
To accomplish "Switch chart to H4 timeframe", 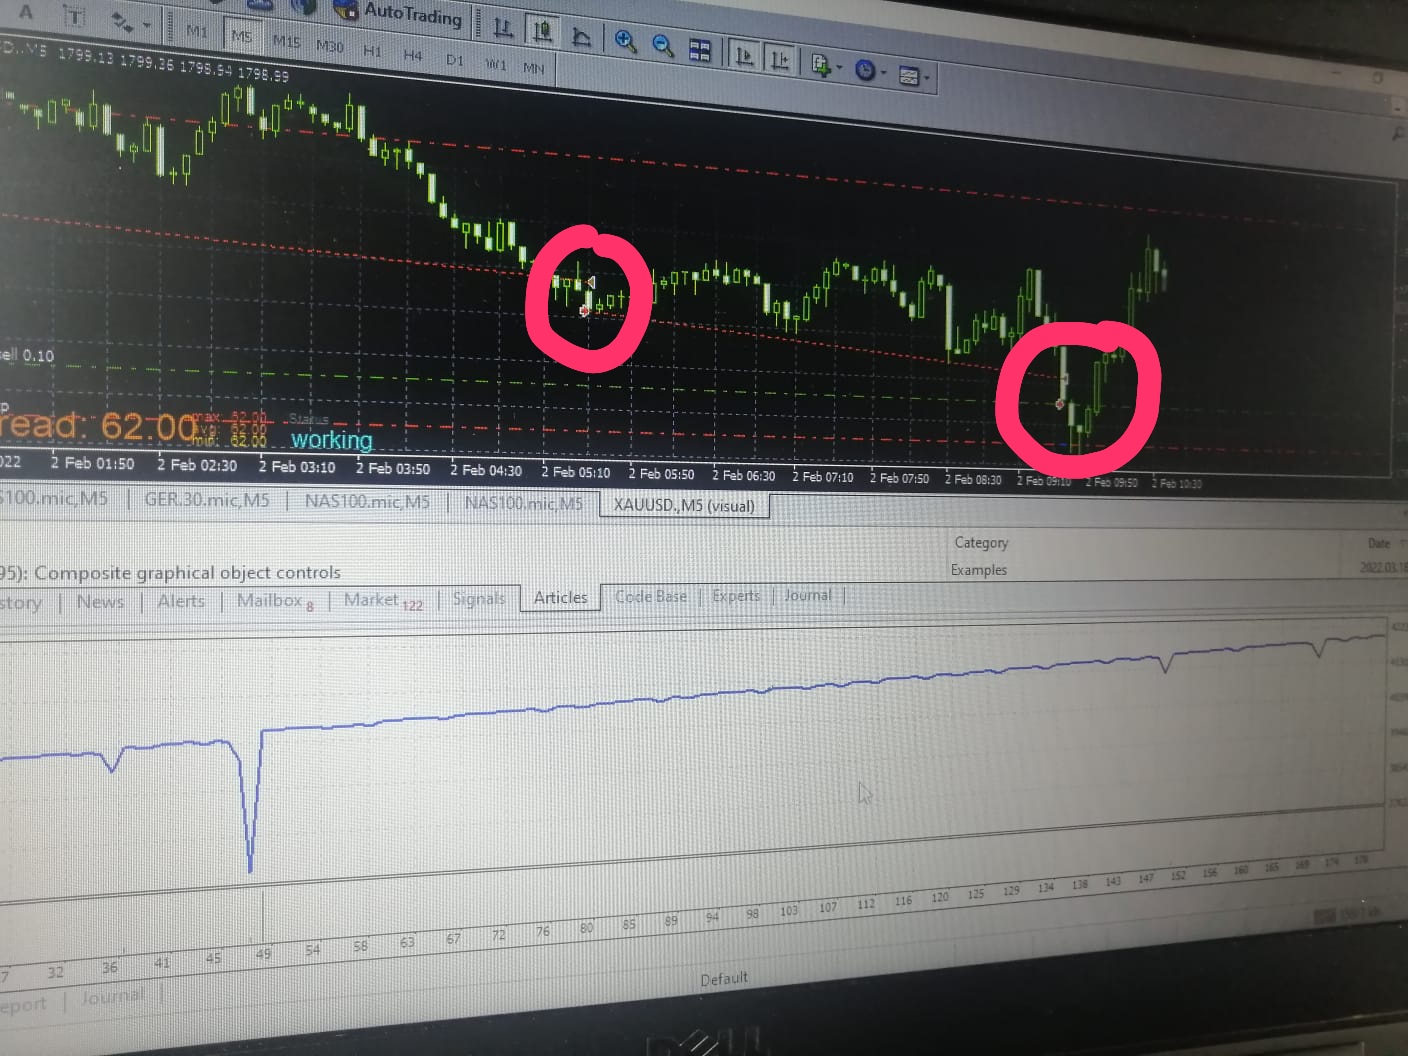I will point(412,55).
